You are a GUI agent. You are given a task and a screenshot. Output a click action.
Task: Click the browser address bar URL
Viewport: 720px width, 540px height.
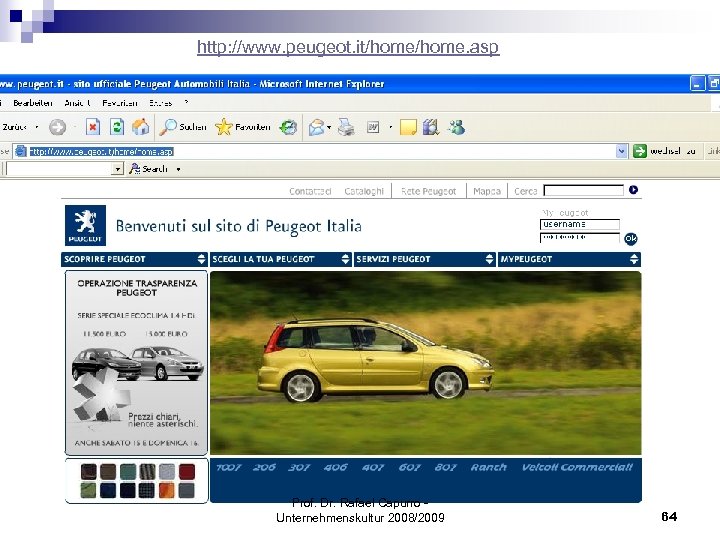tap(101, 152)
